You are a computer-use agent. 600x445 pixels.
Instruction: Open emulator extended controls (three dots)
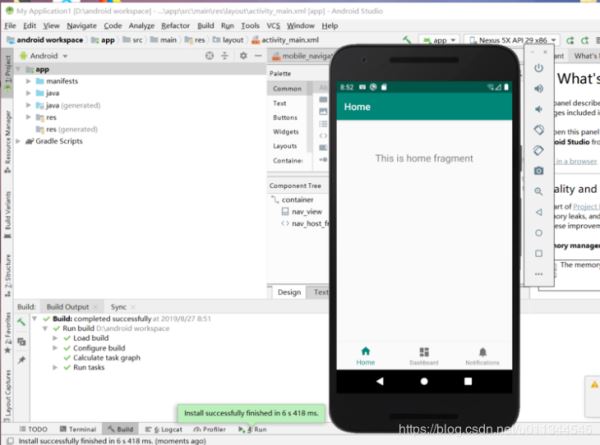pos(539,273)
